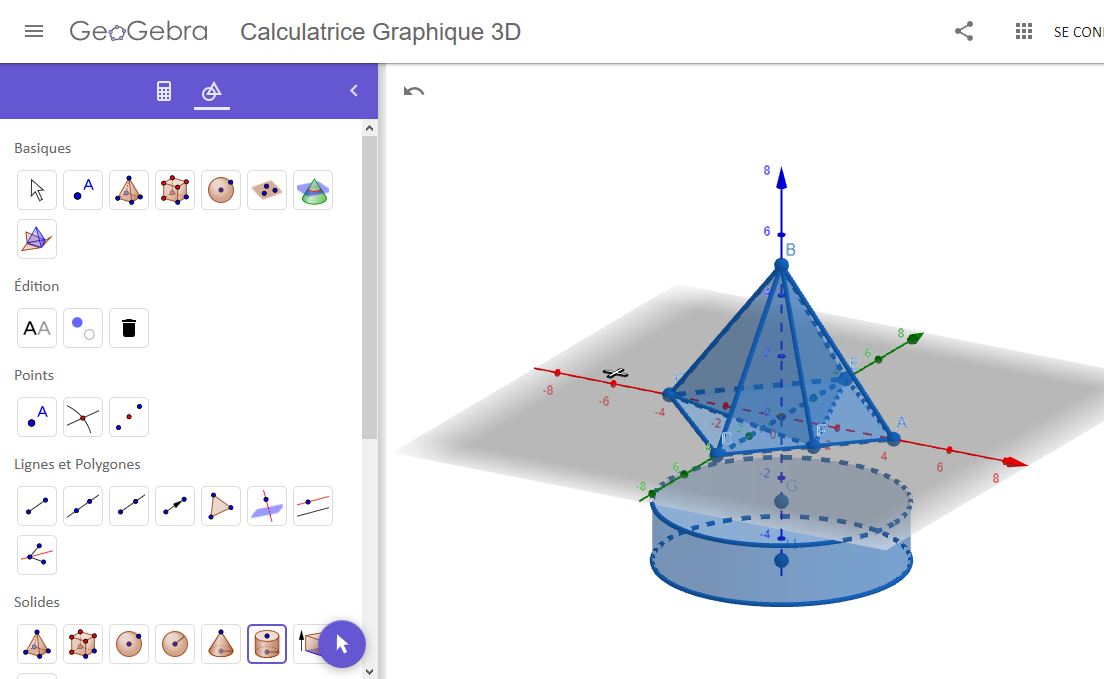
Task: Select the Segment tool
Action: point(37,506)
